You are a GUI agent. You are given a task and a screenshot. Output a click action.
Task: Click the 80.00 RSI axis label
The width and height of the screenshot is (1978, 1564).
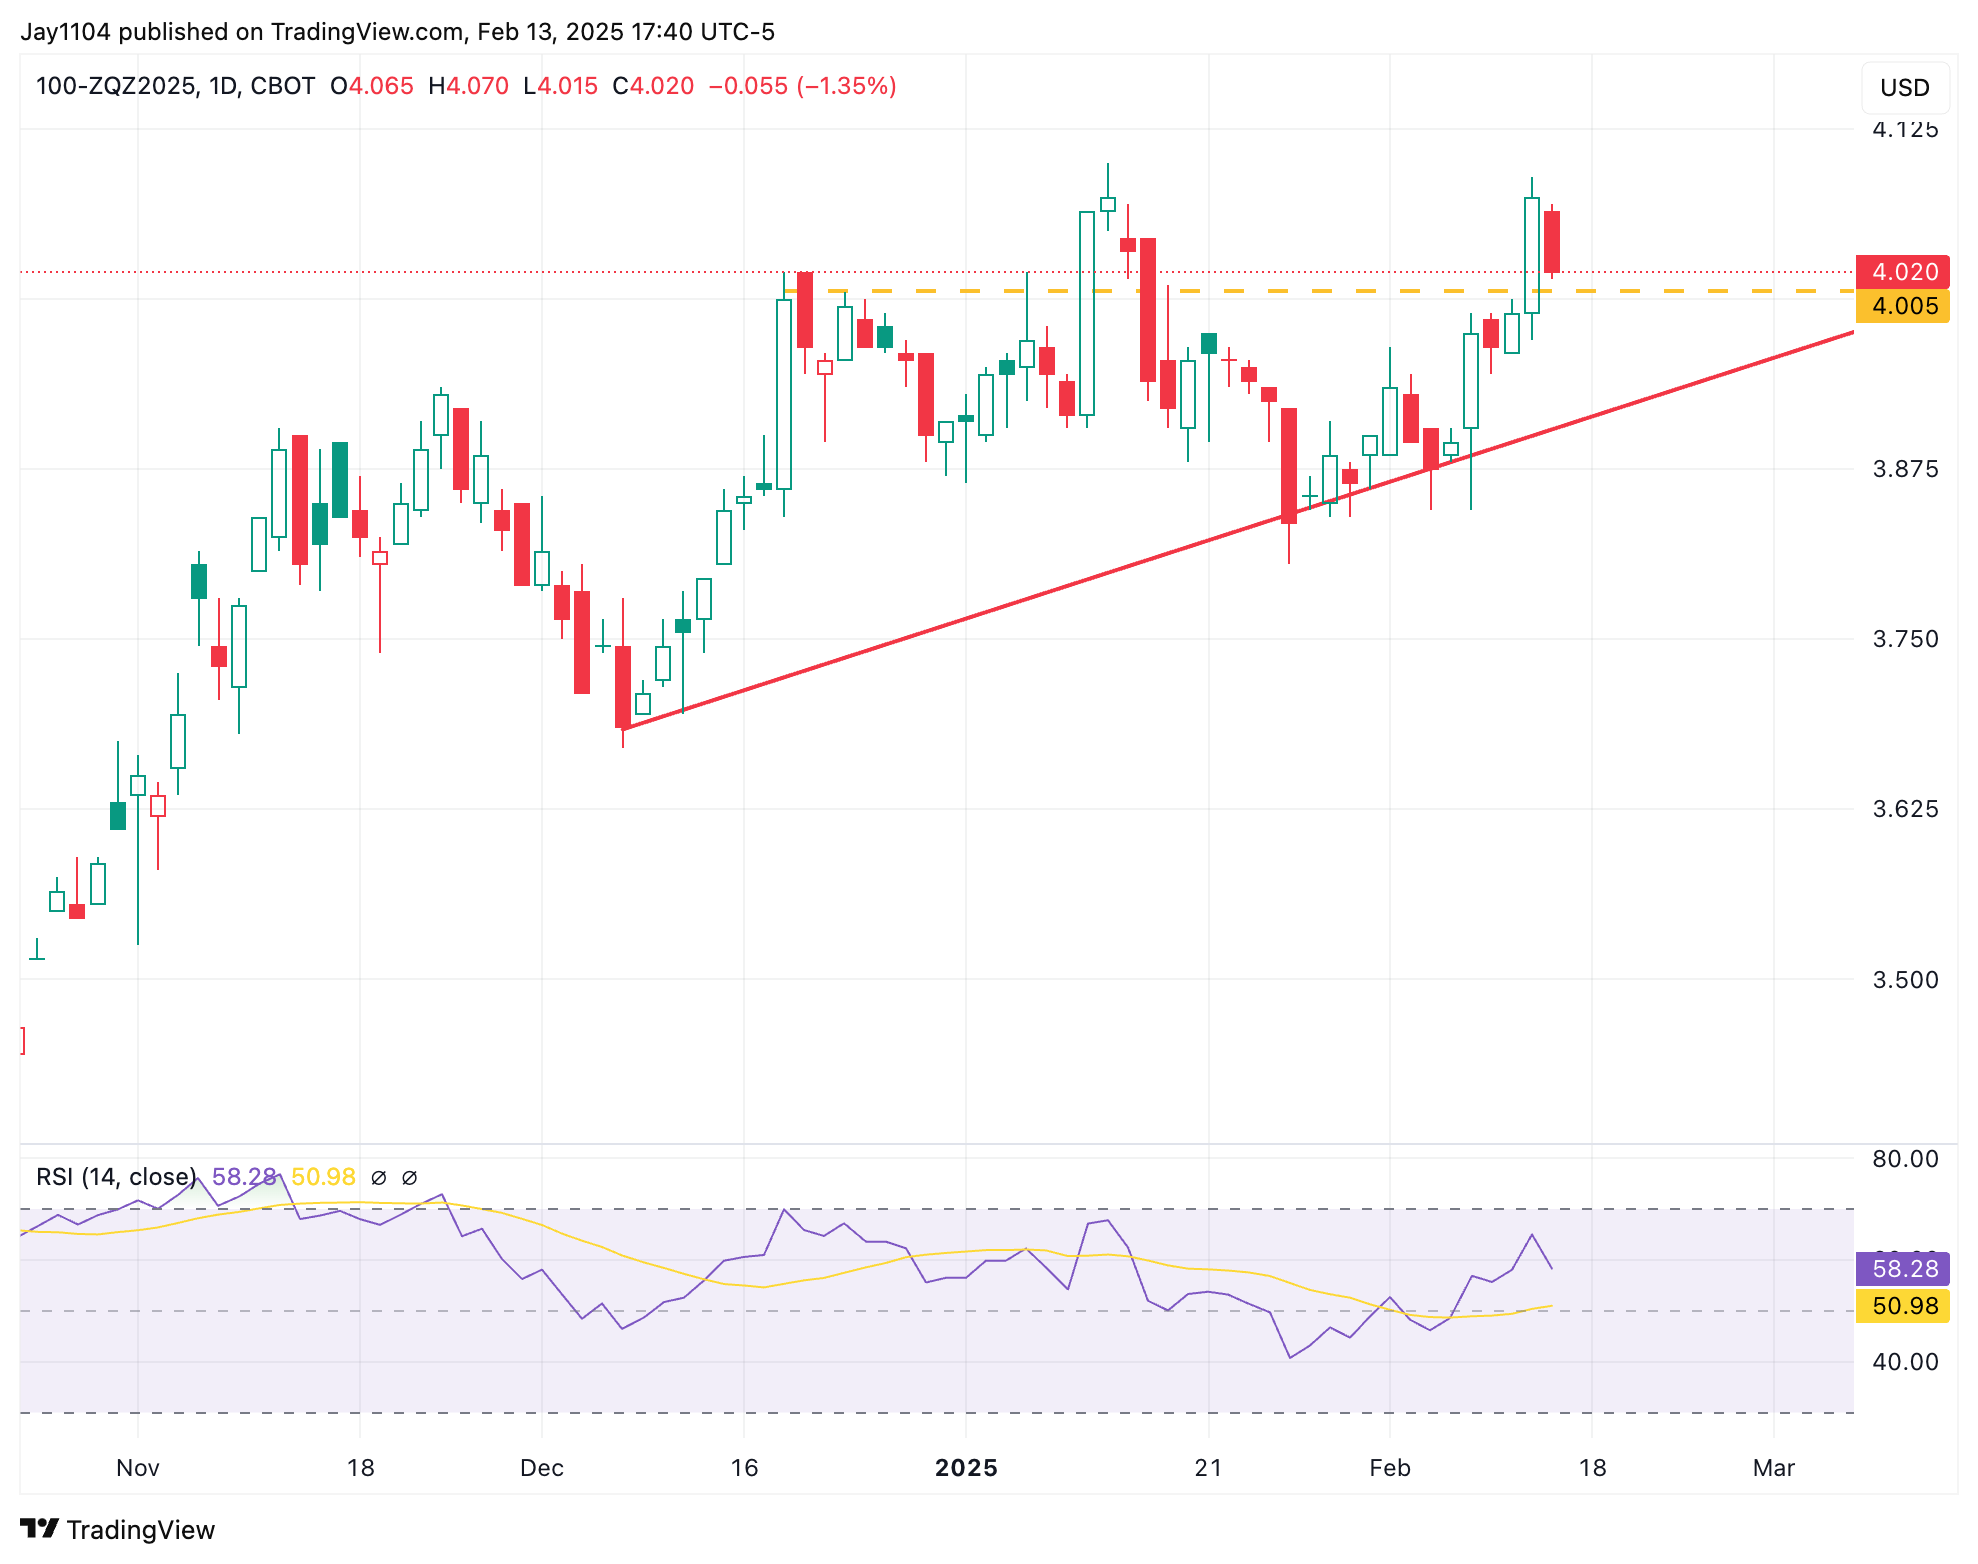tap(1905, 1159)
